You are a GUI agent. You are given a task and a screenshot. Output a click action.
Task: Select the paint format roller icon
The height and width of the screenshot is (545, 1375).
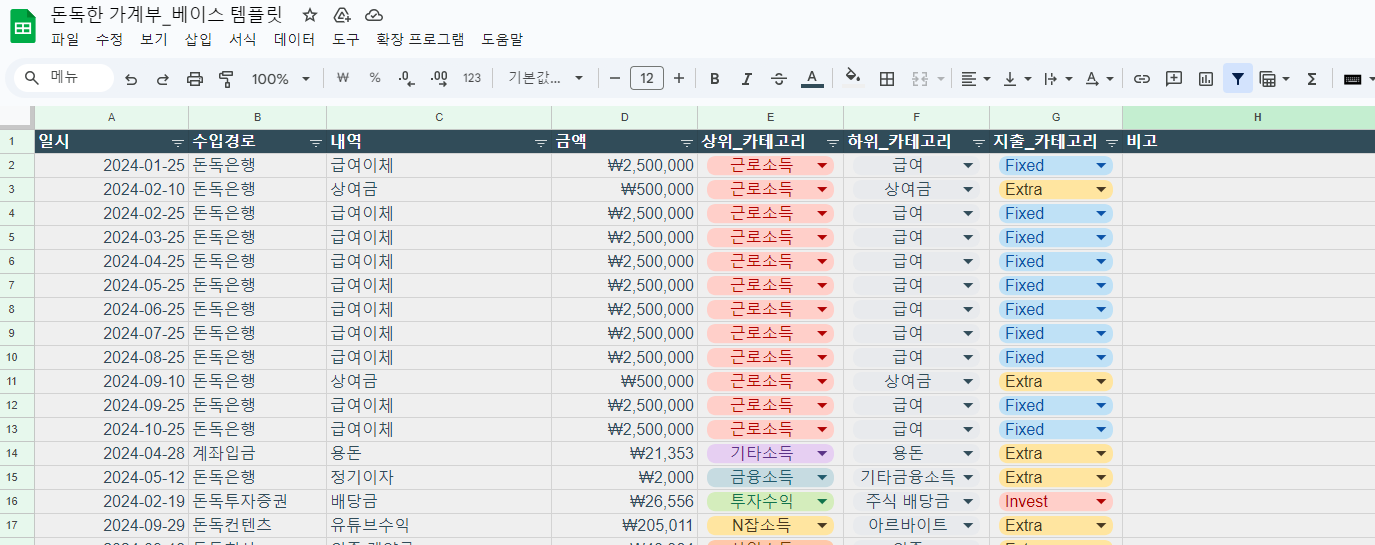tap(226, 79)
